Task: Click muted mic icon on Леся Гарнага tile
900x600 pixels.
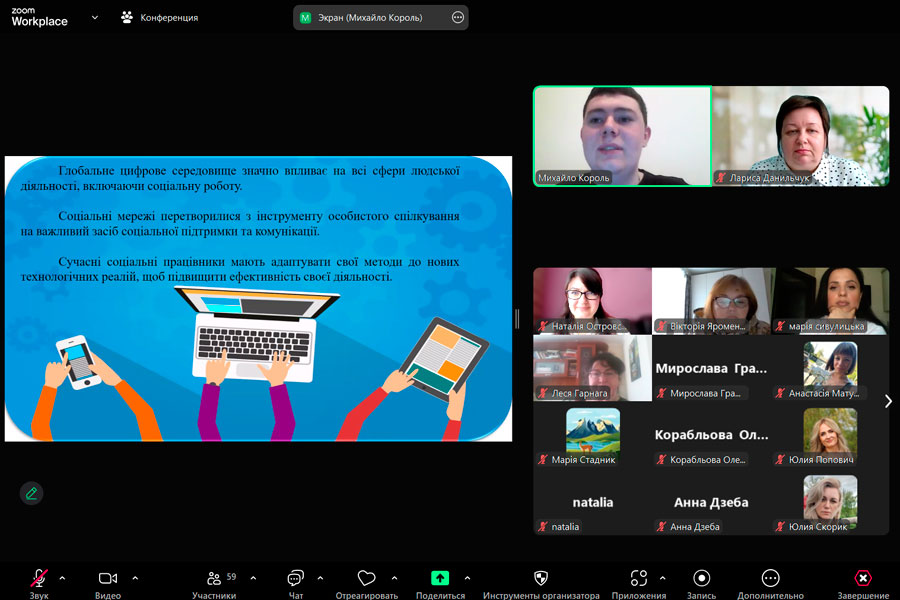Action: click(x=543, y=393)
